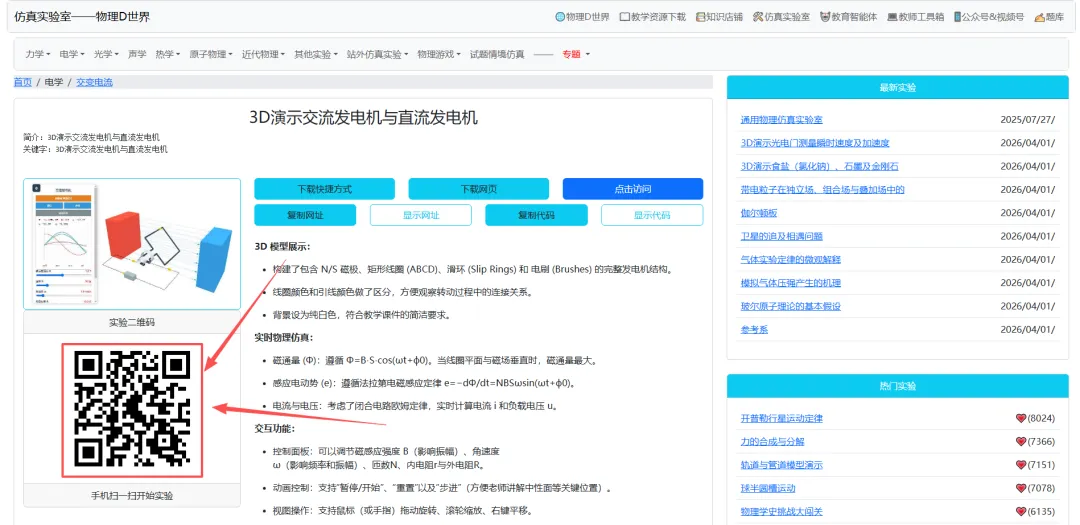Screen dimensions: 1080x525
Task: Click the globe icon beside 物理D世界
Action: click(x=560, y=17)
